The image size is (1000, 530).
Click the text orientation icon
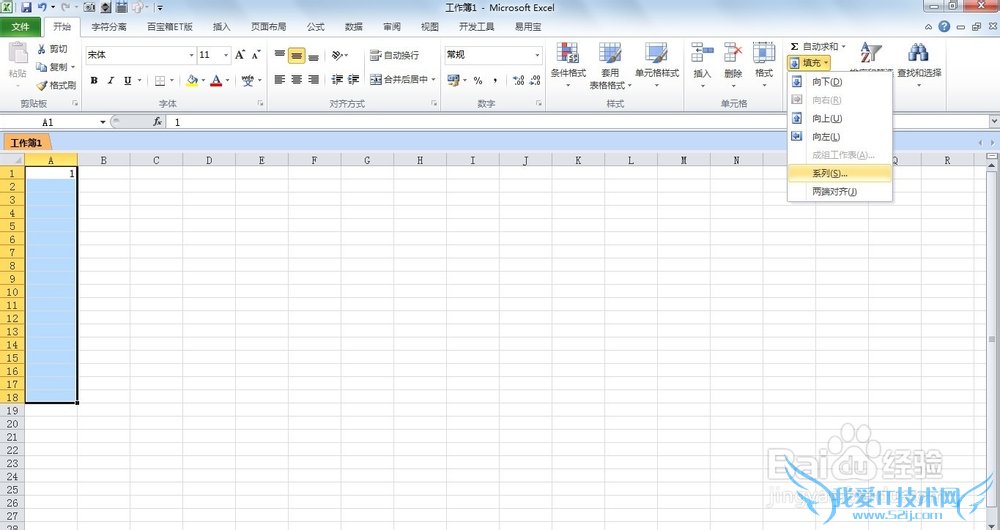tap(337, 55)
